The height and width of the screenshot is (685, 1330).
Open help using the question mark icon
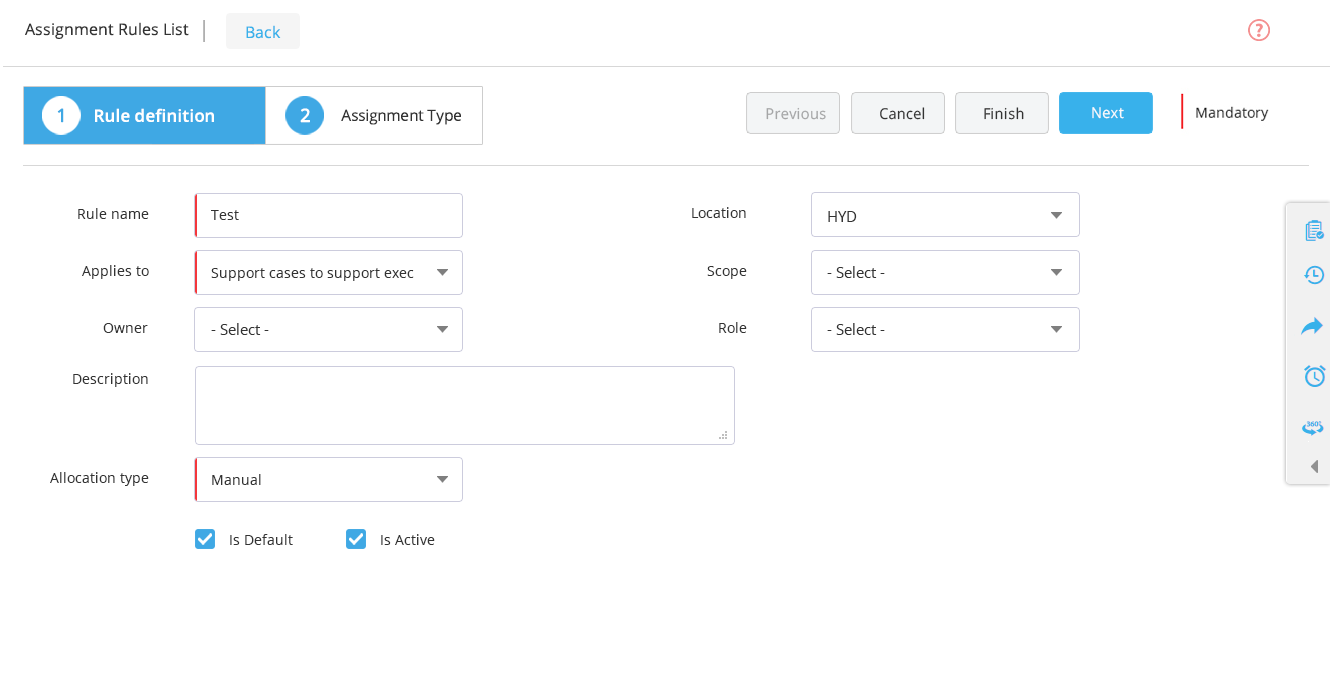click(1258, 30)
